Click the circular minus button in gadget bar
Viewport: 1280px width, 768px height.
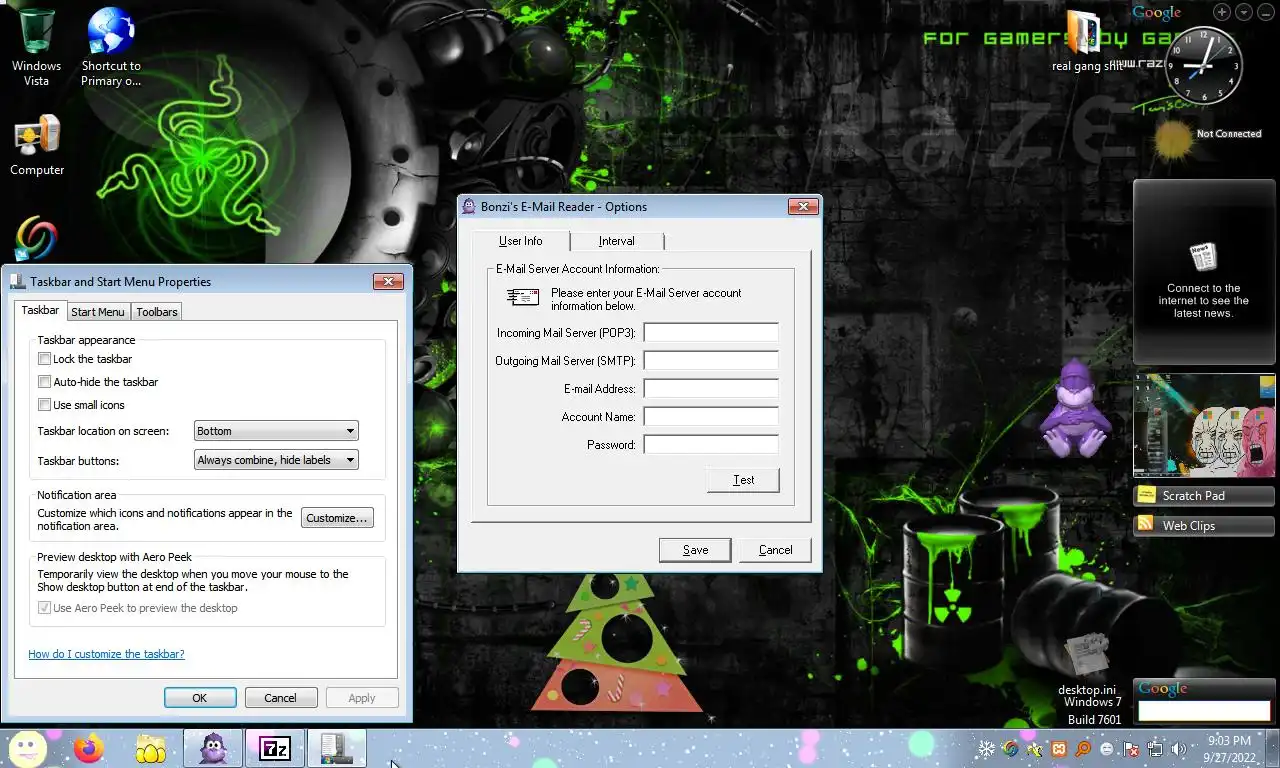[x=1266, y=12]
